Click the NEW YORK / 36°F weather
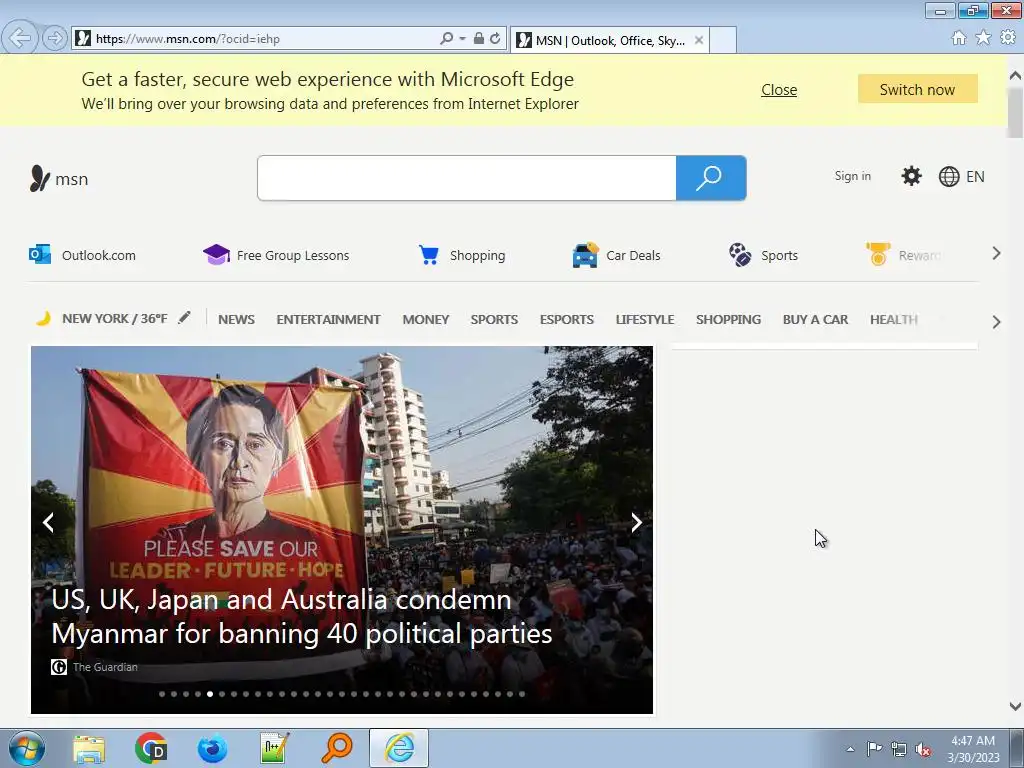The image size is (1024, 768). pos(114,319)
